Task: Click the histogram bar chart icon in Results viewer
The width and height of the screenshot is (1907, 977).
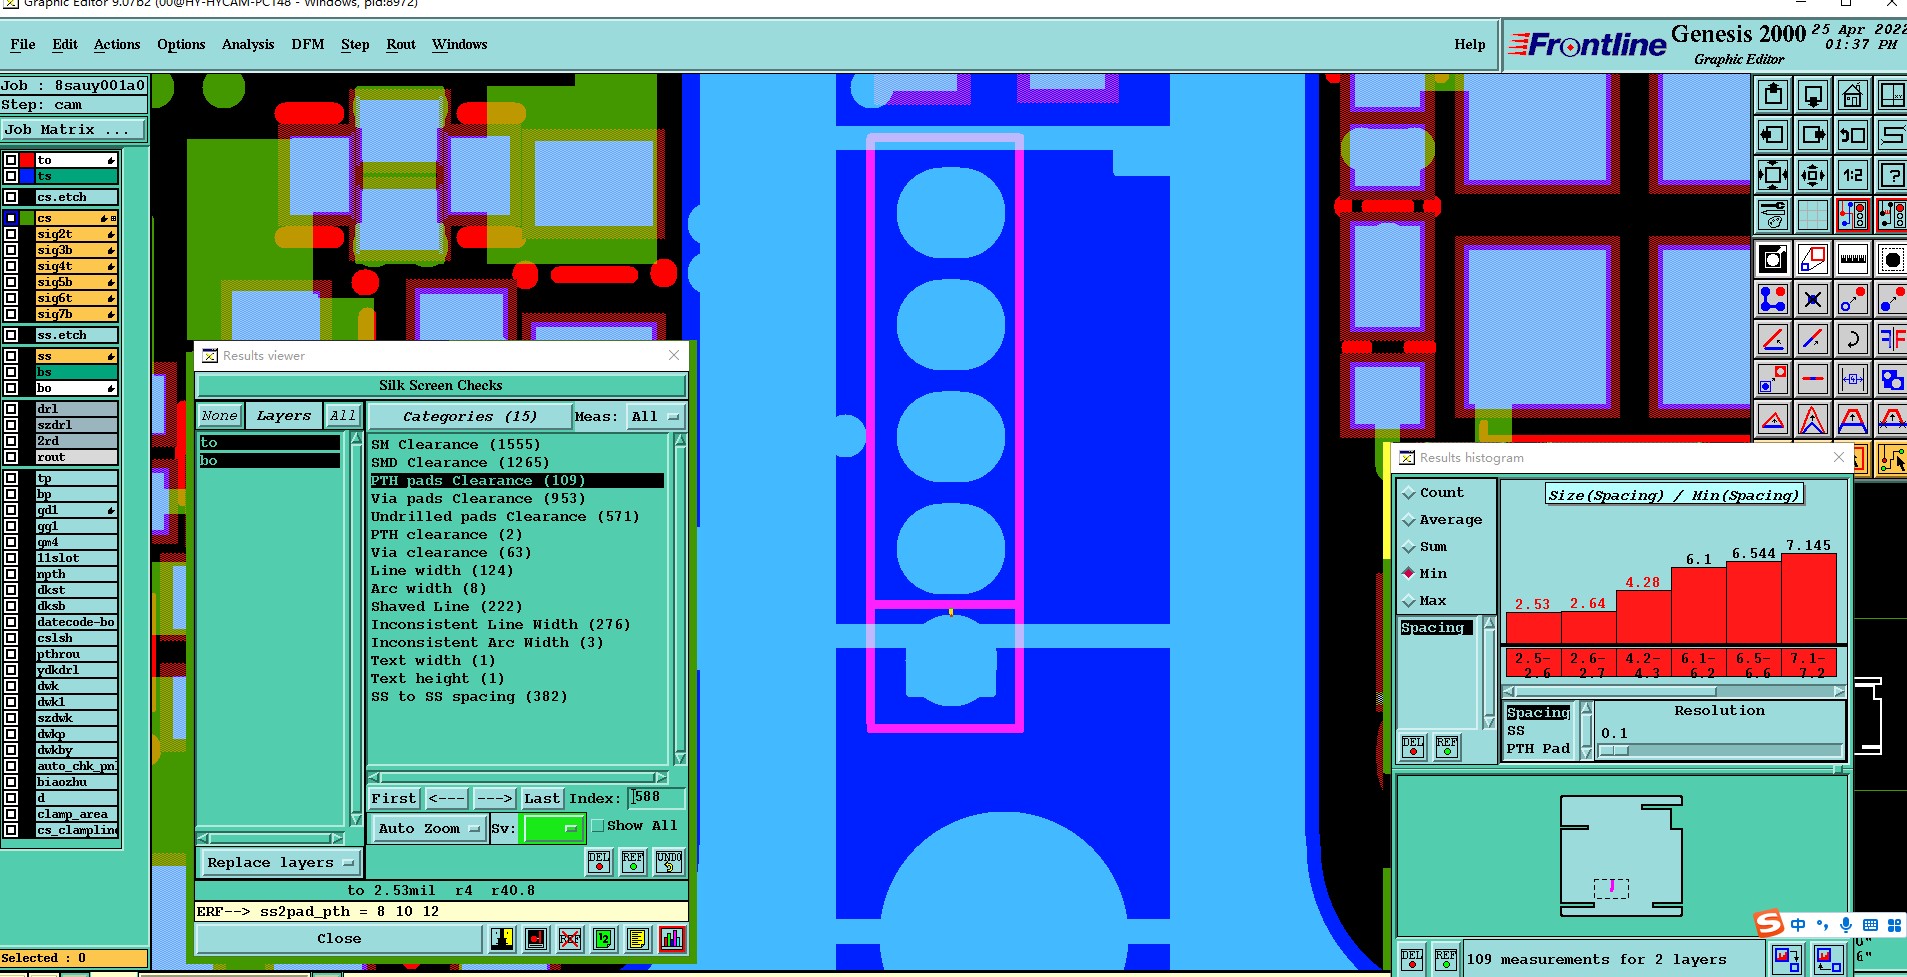Action: (672, 939)
